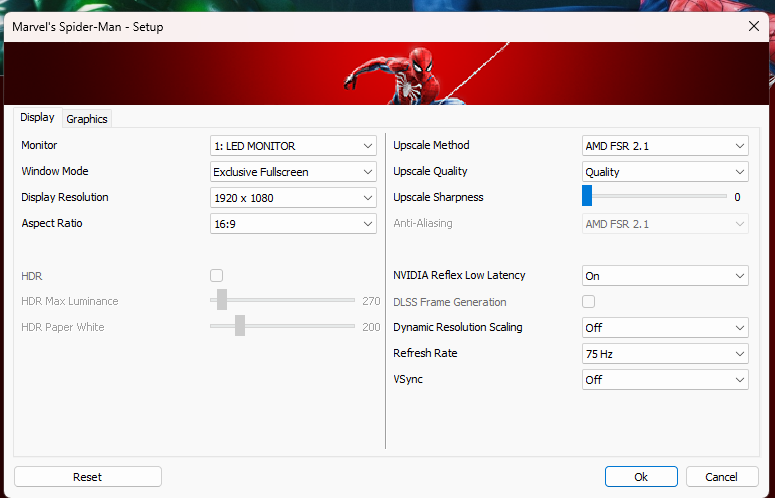Click the disabled Anti-Aliasing dropdown
Screen dimensions: 775x498
click(665, 224)
